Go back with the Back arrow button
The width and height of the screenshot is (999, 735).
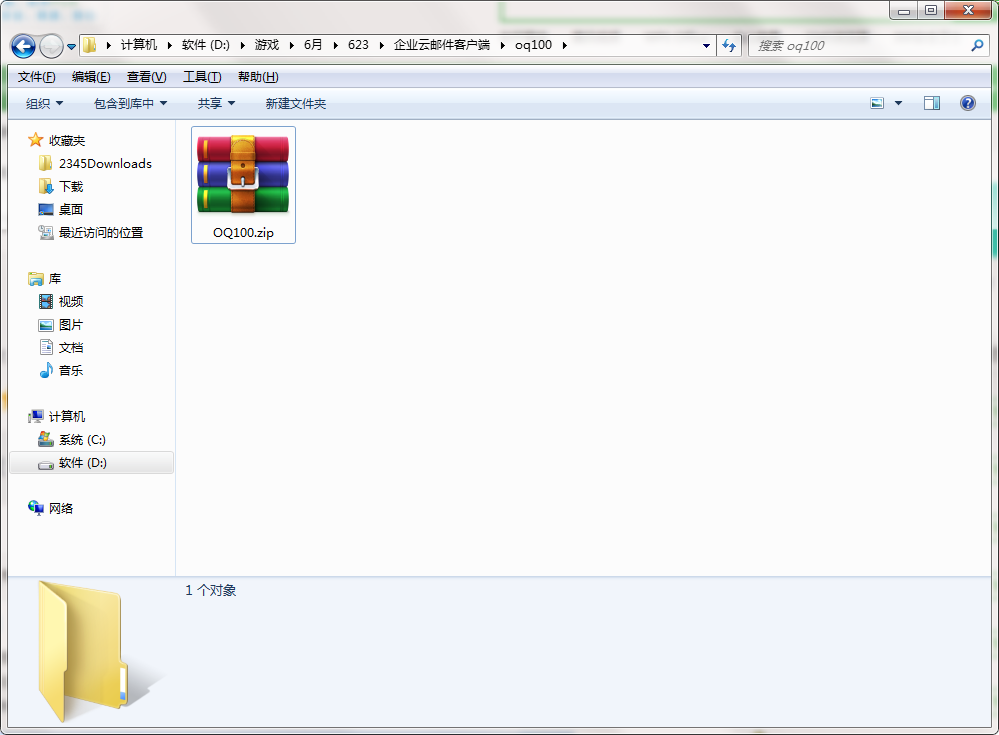(24, 46)
